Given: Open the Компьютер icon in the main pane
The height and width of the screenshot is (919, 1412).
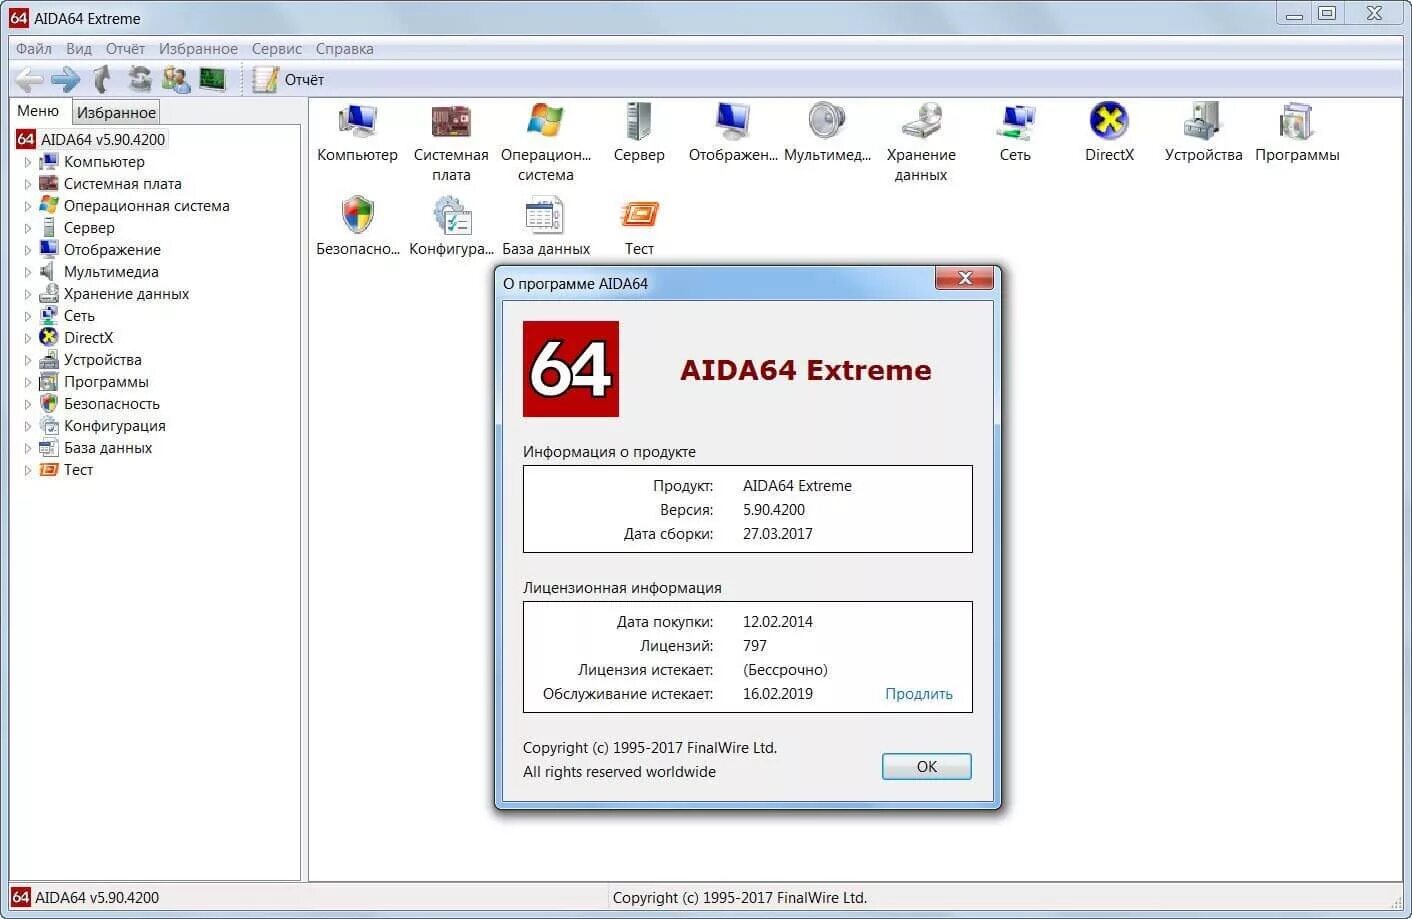Looking at the screenshot, I should [357, 122].
